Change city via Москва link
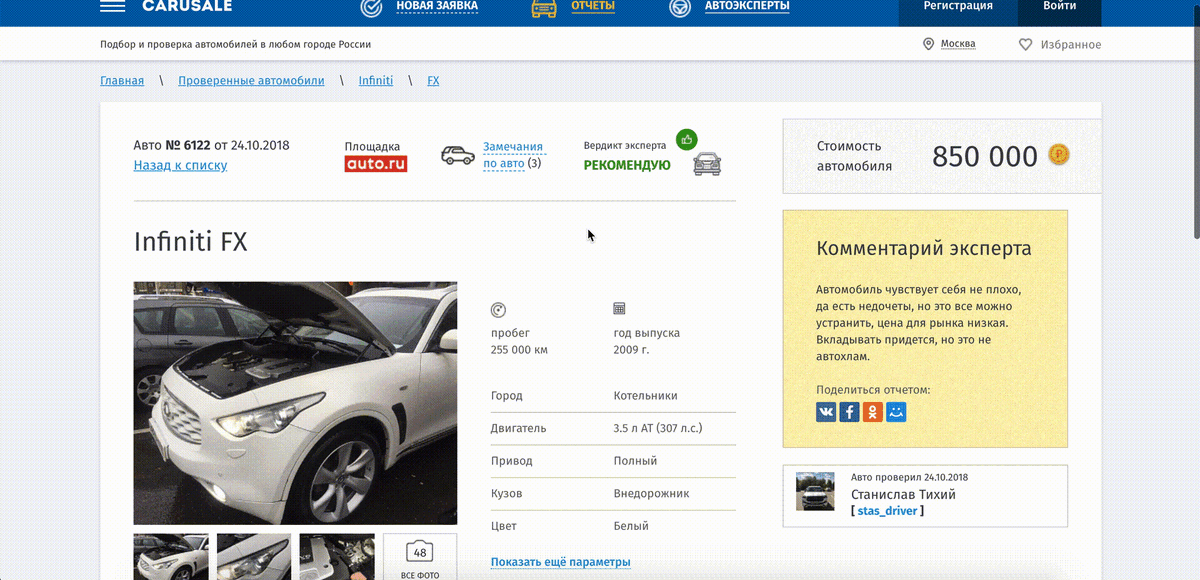The height and width of the screenshot is (580, 1200). (x=958, y=44)
